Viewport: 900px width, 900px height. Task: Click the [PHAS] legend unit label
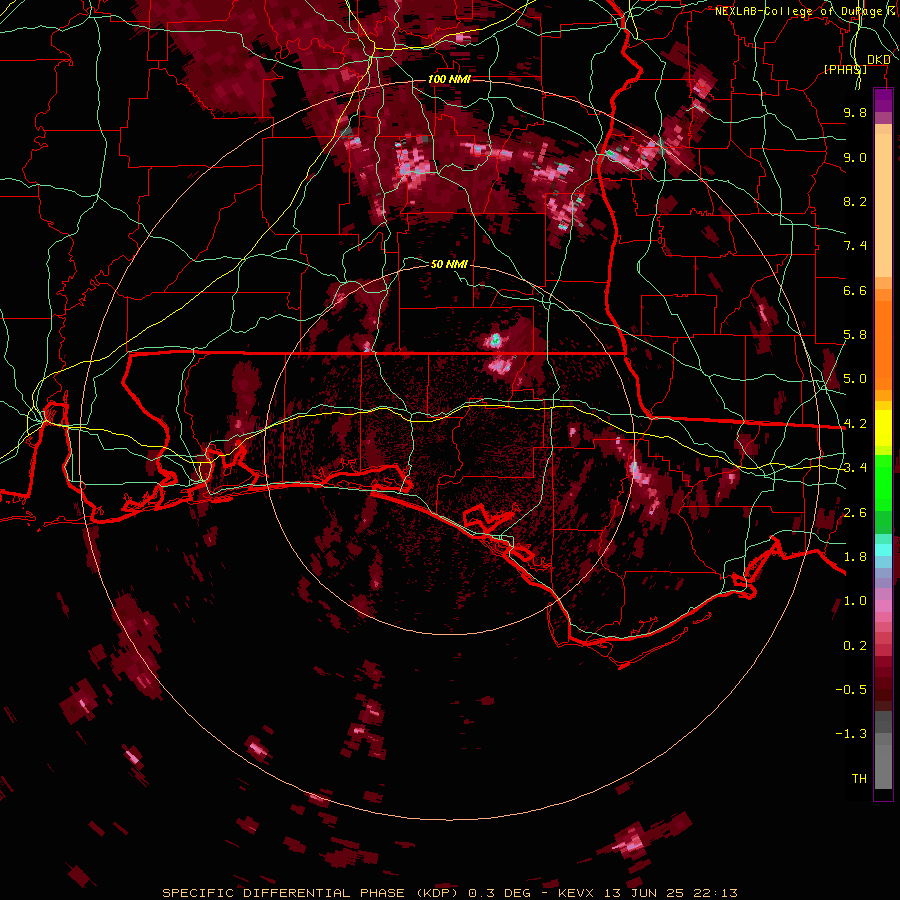[x=845, y=69]
